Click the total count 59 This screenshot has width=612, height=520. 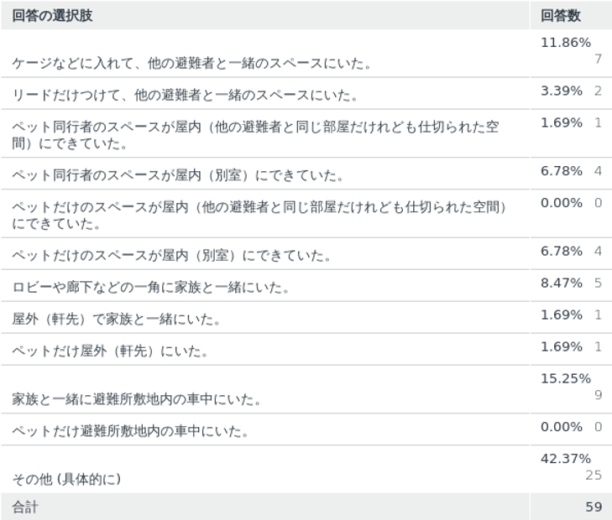592,507
